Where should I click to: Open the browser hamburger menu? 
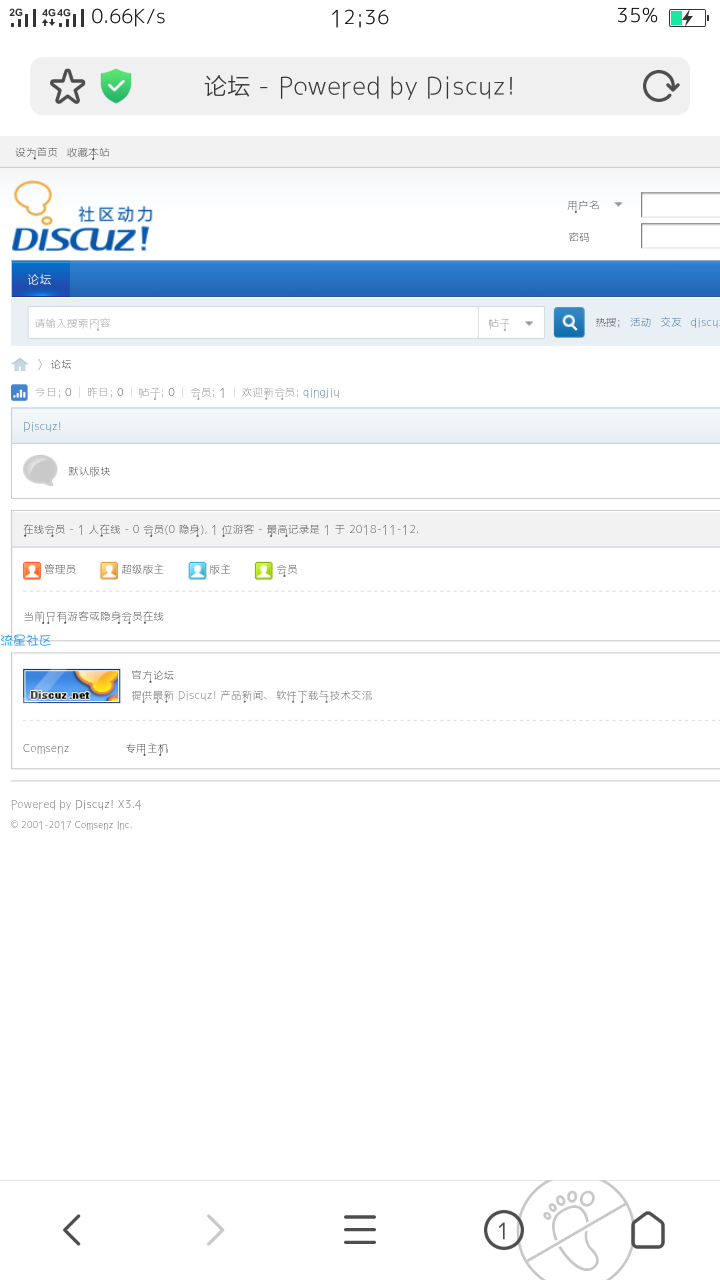click(360, 1229)
